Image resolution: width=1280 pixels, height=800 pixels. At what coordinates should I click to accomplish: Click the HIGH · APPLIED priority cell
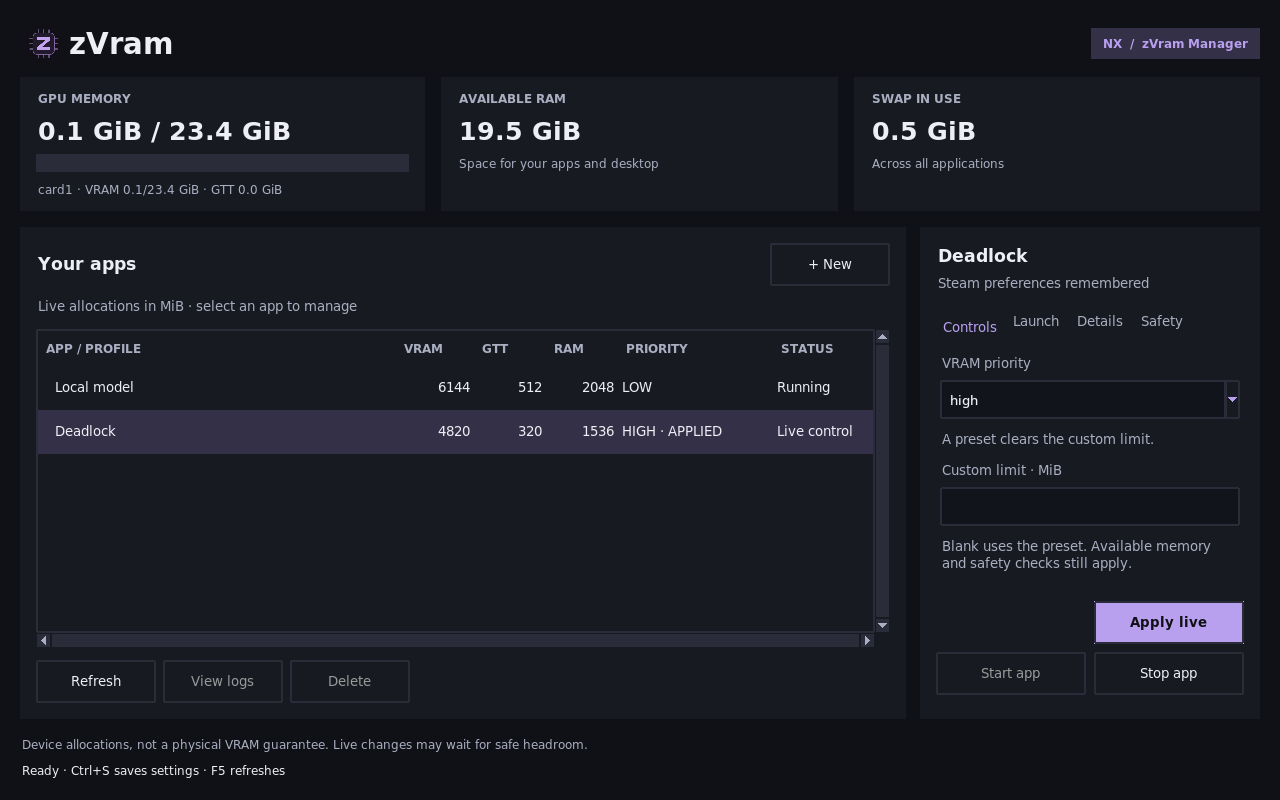point(672,431)
